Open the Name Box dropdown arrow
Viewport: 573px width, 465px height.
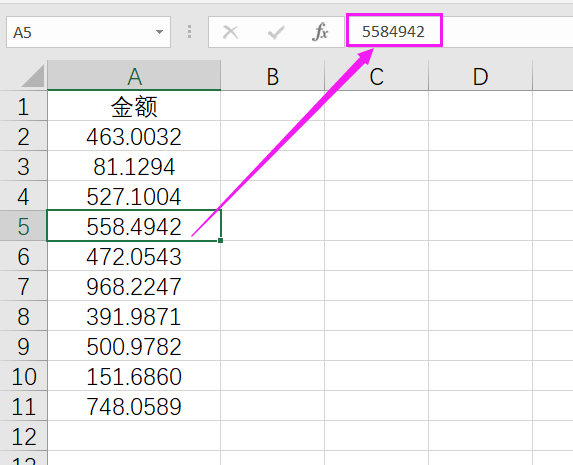click(x=159, y=32)
